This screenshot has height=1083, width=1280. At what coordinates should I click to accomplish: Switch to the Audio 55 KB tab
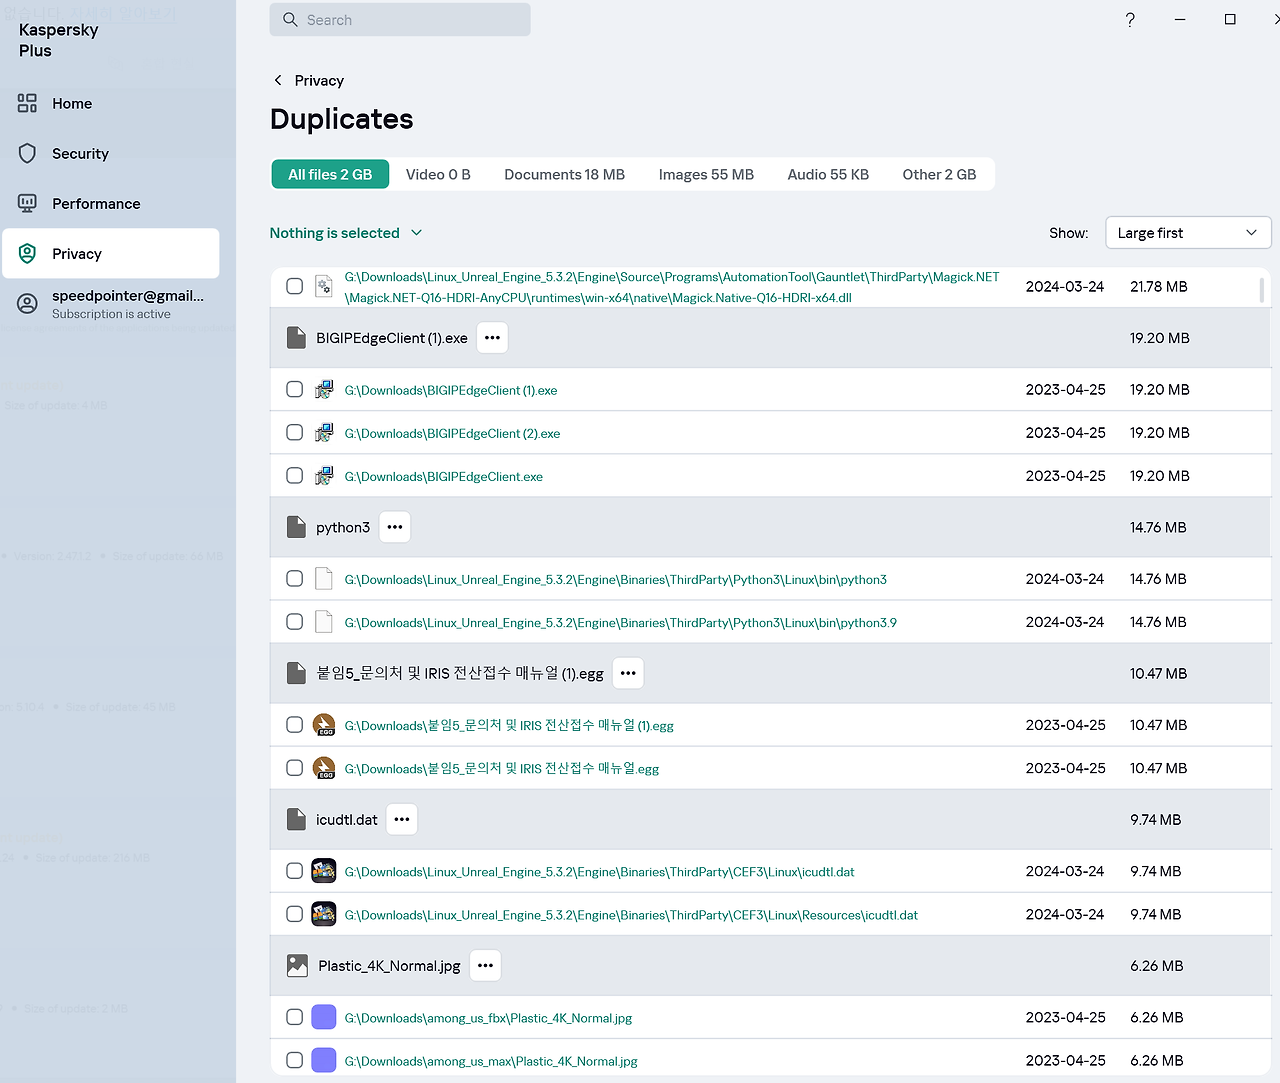click(828, 174)
